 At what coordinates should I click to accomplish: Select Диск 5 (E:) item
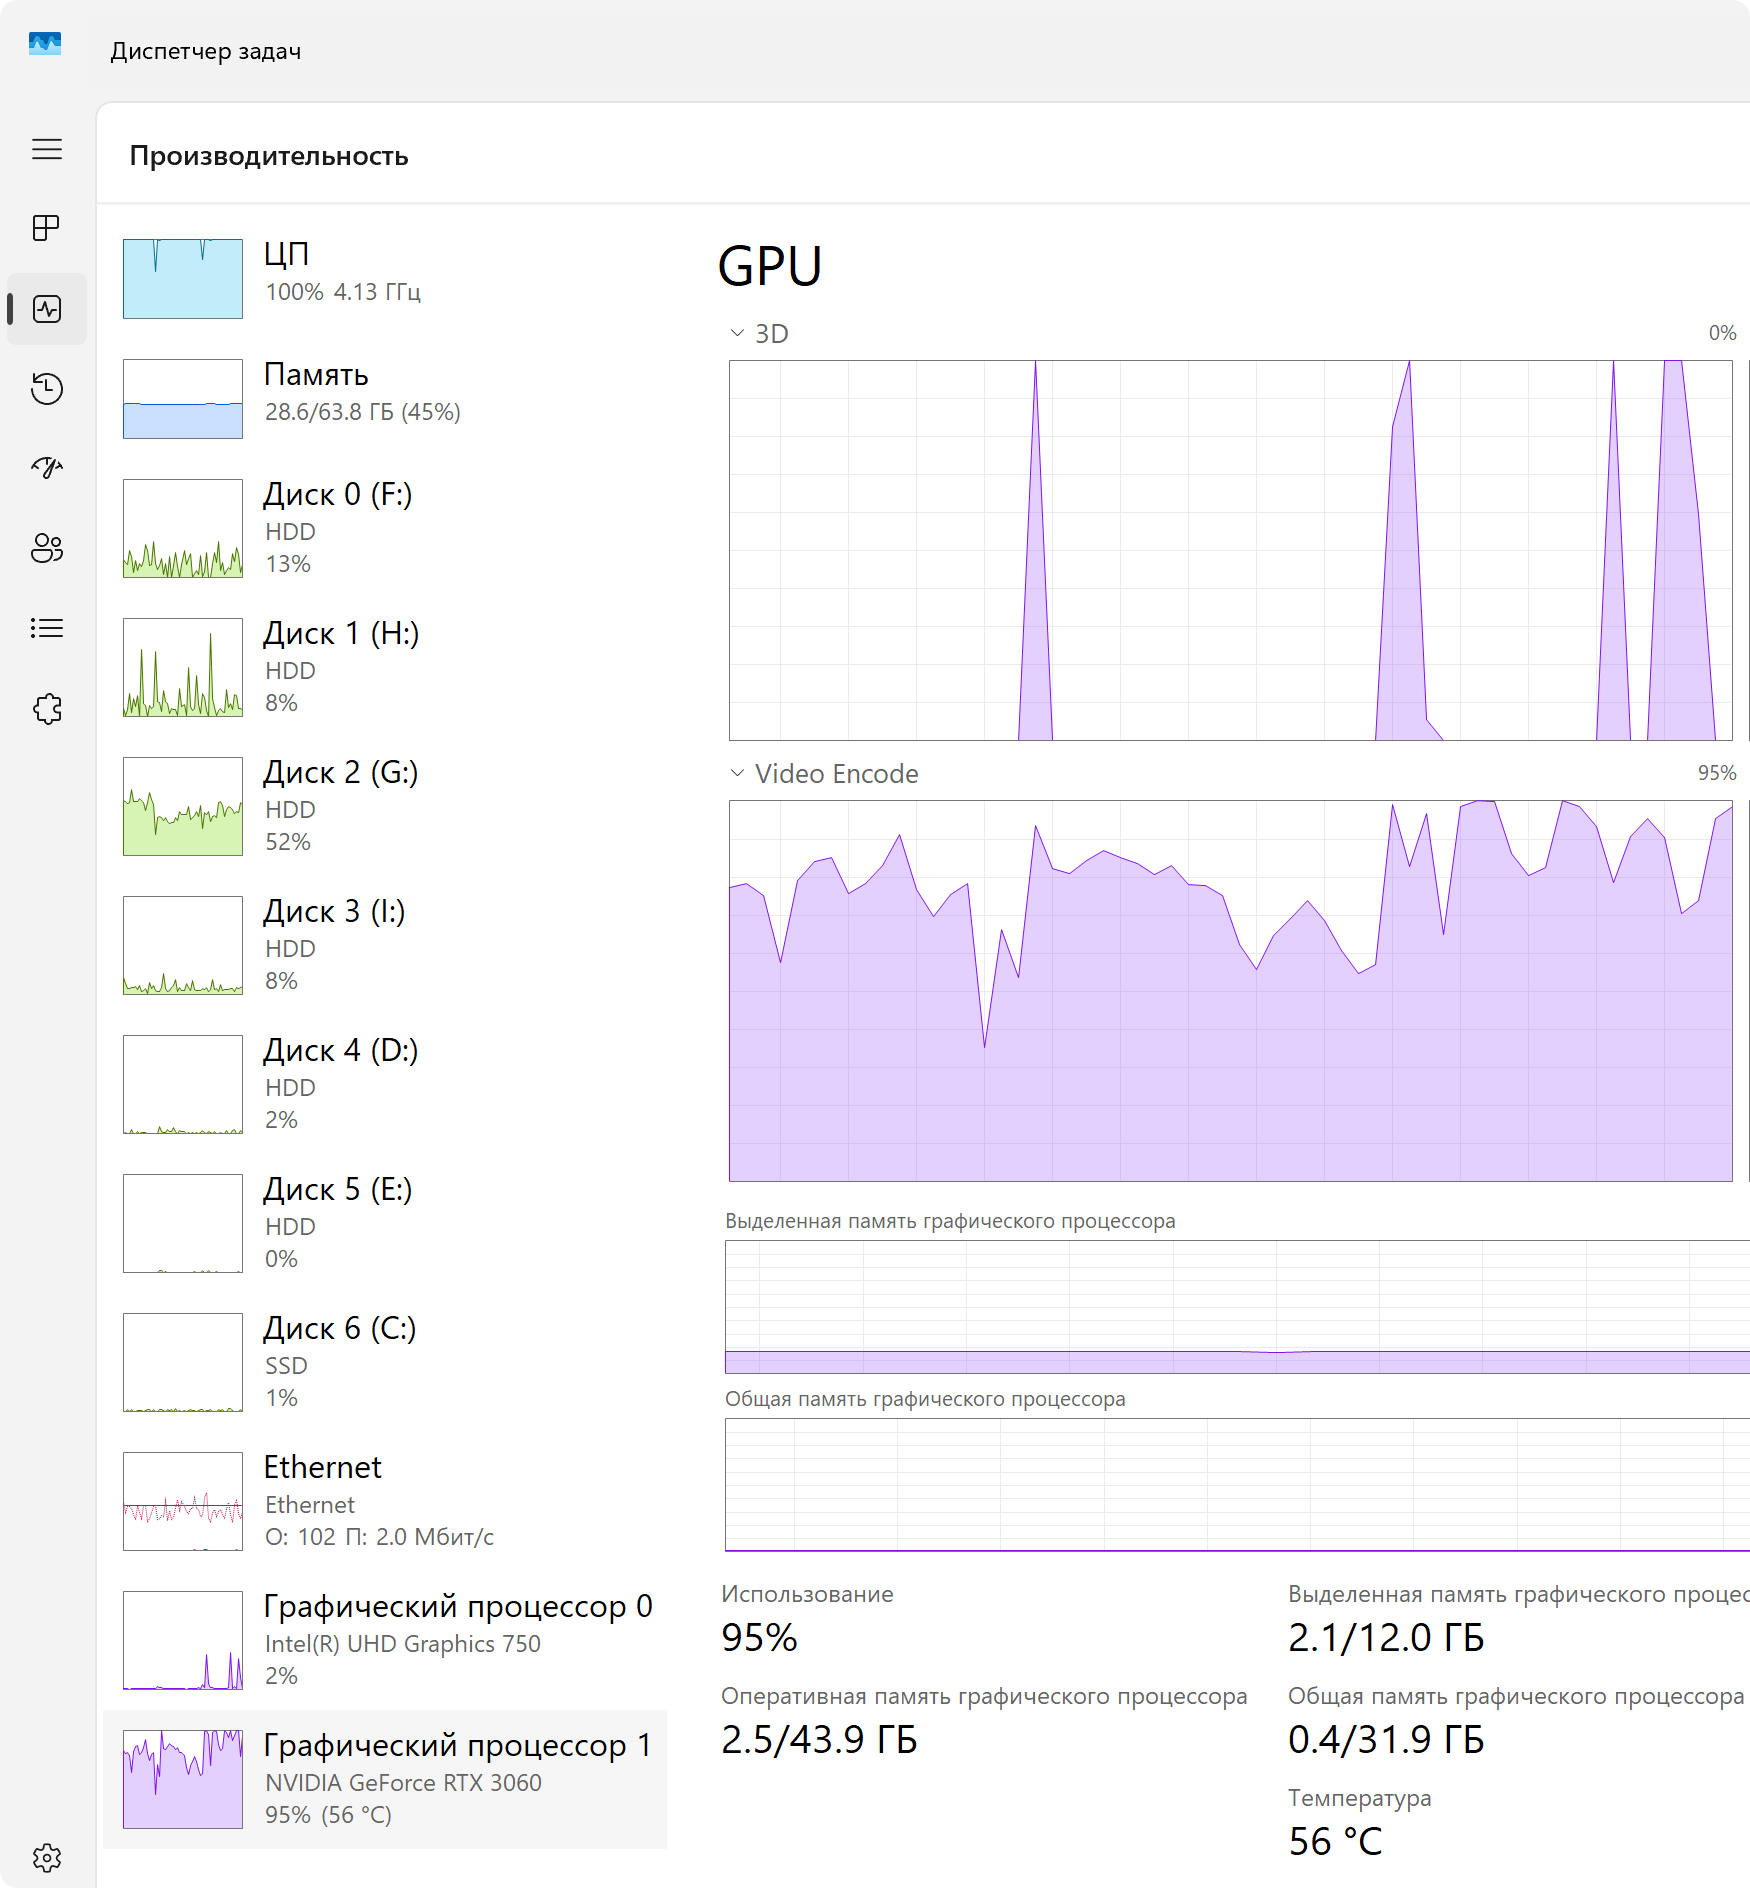(x=385, y=1223)
